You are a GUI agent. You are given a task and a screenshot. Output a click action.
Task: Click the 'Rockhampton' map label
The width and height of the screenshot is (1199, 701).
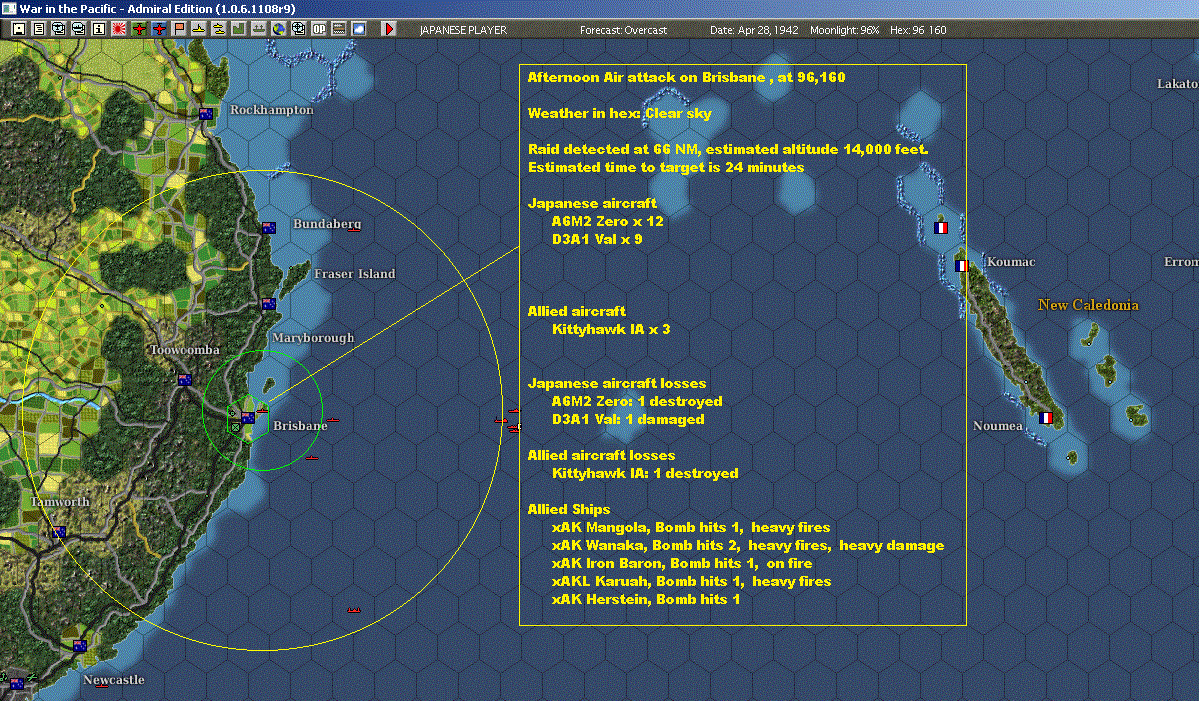pyautogui.click(x=271, y=110)
